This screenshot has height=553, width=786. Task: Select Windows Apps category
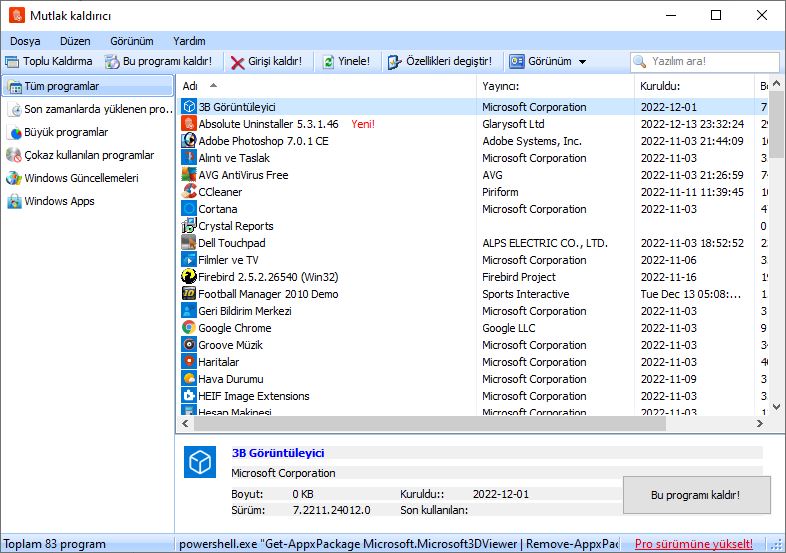click(x=88, y=201)
